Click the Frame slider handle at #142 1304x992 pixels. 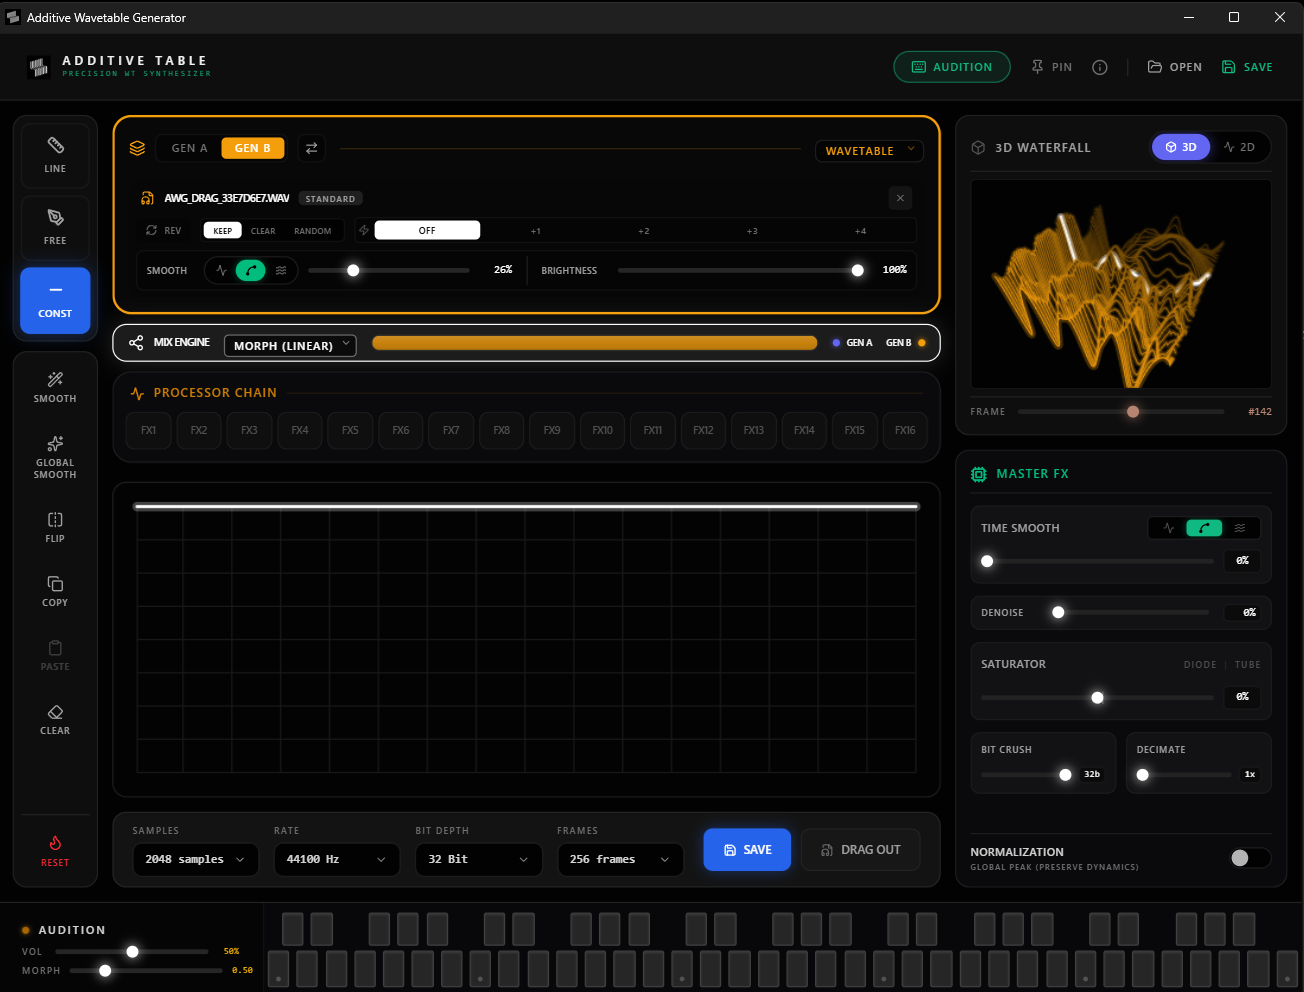(x=1133, y=411)
